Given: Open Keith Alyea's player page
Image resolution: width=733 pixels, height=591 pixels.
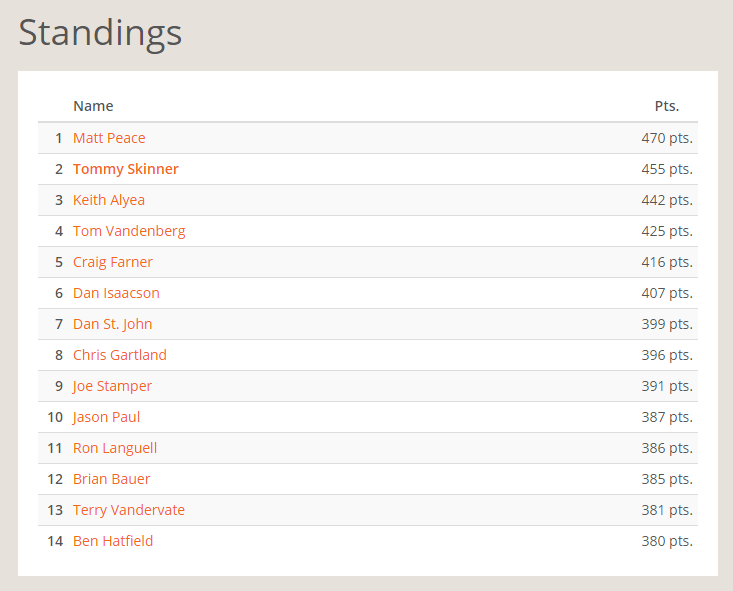Looking at the screenshot, I should 109,200.
